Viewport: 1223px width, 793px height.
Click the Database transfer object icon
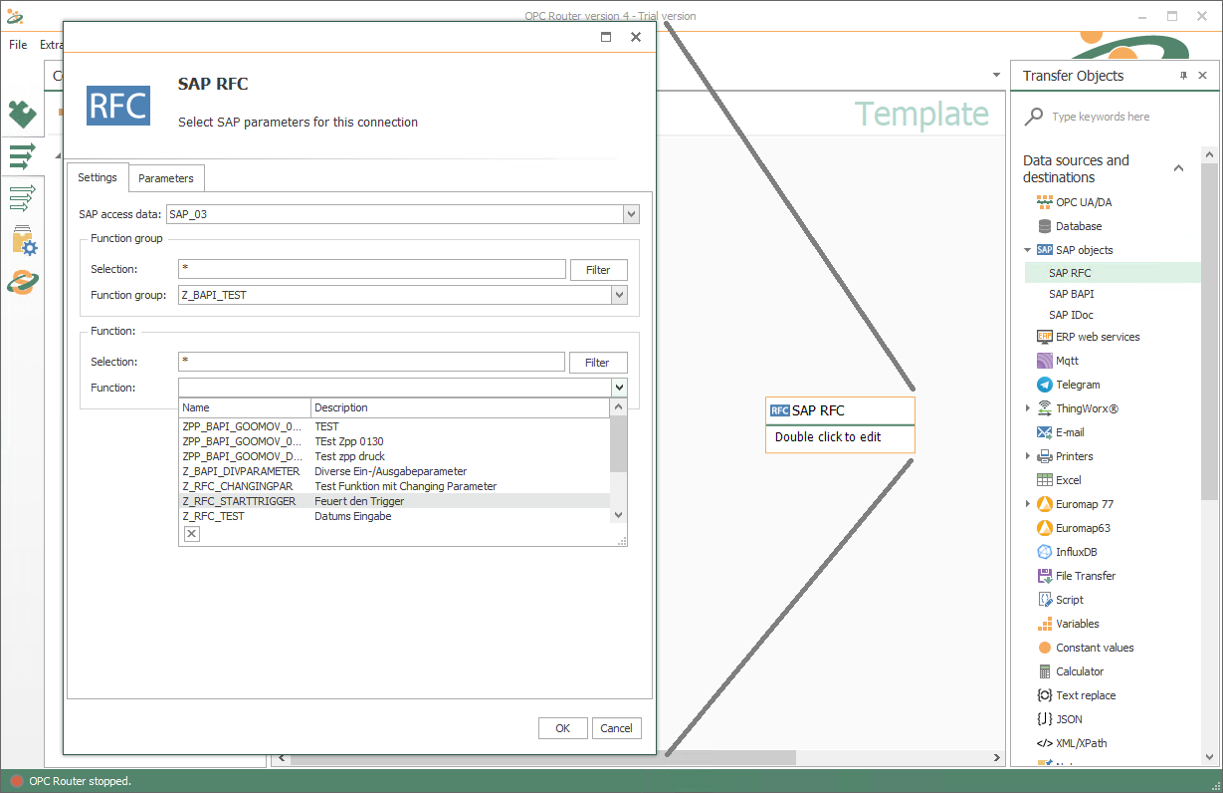point(1045,226)
